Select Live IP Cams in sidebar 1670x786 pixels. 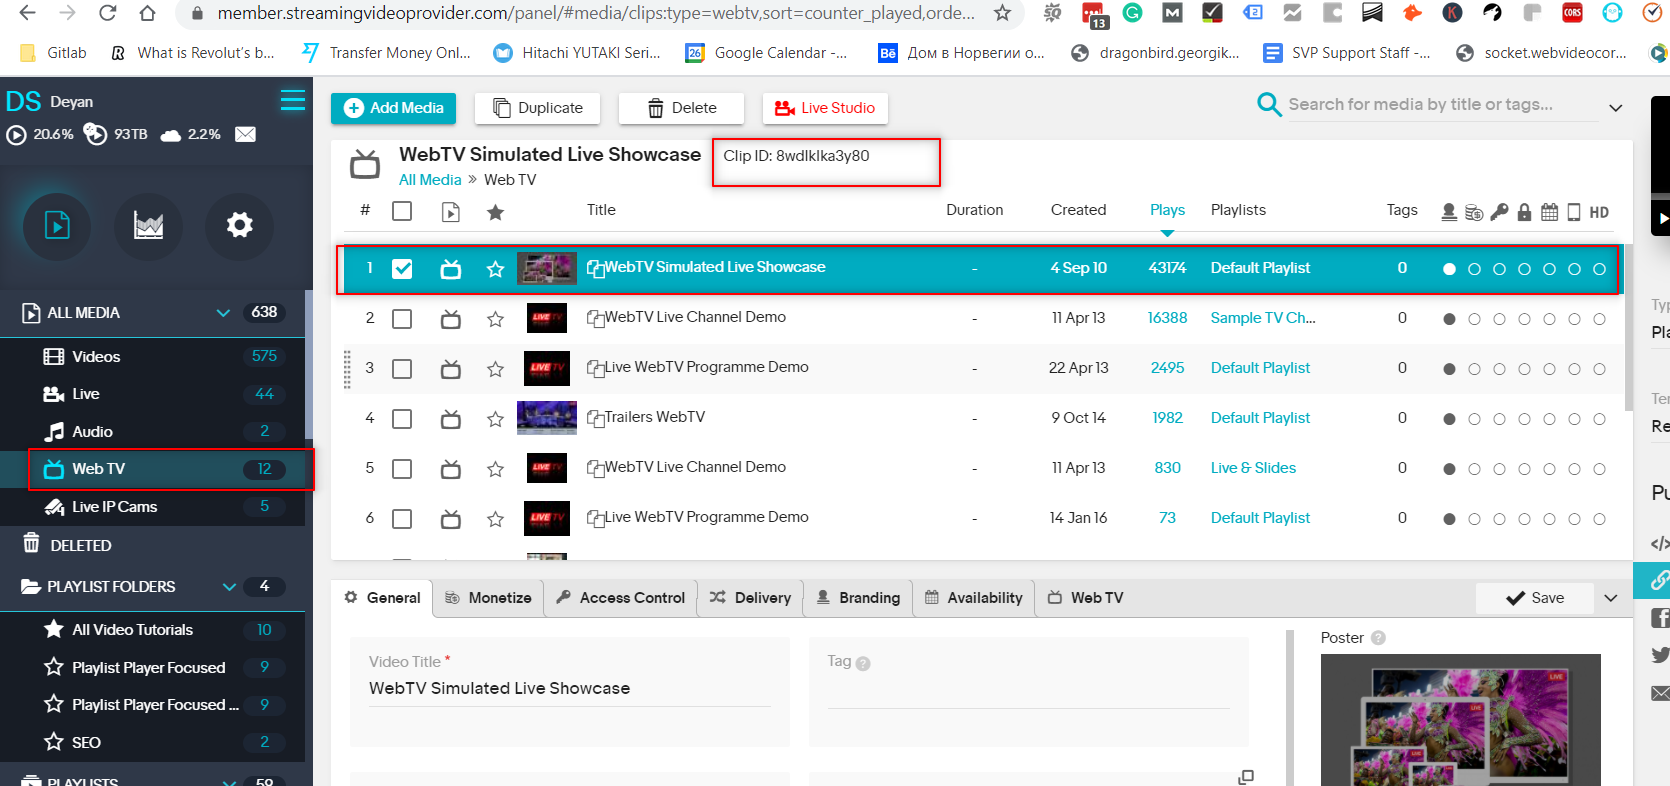[114, 507]
